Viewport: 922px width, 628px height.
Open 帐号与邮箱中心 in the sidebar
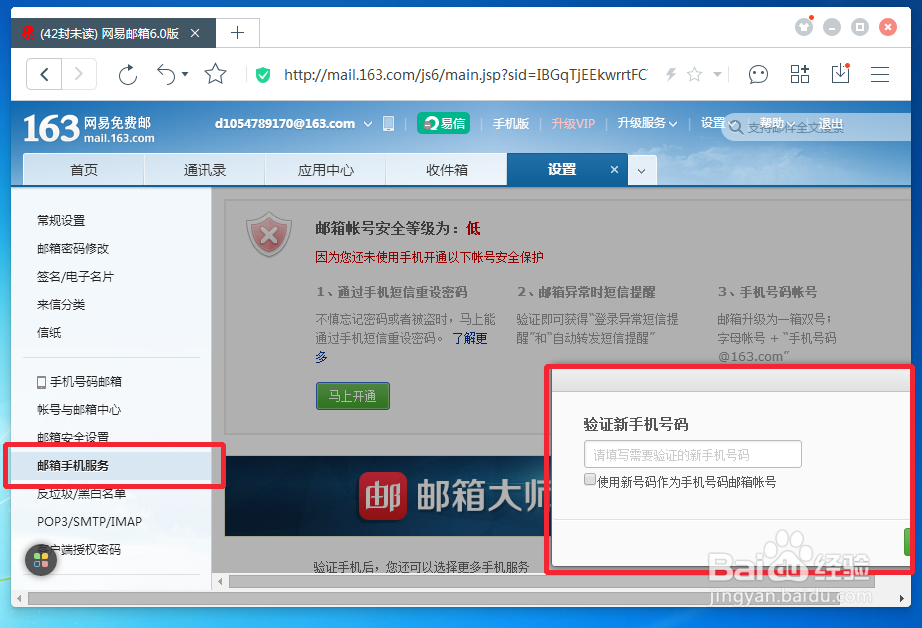[79, 409]
